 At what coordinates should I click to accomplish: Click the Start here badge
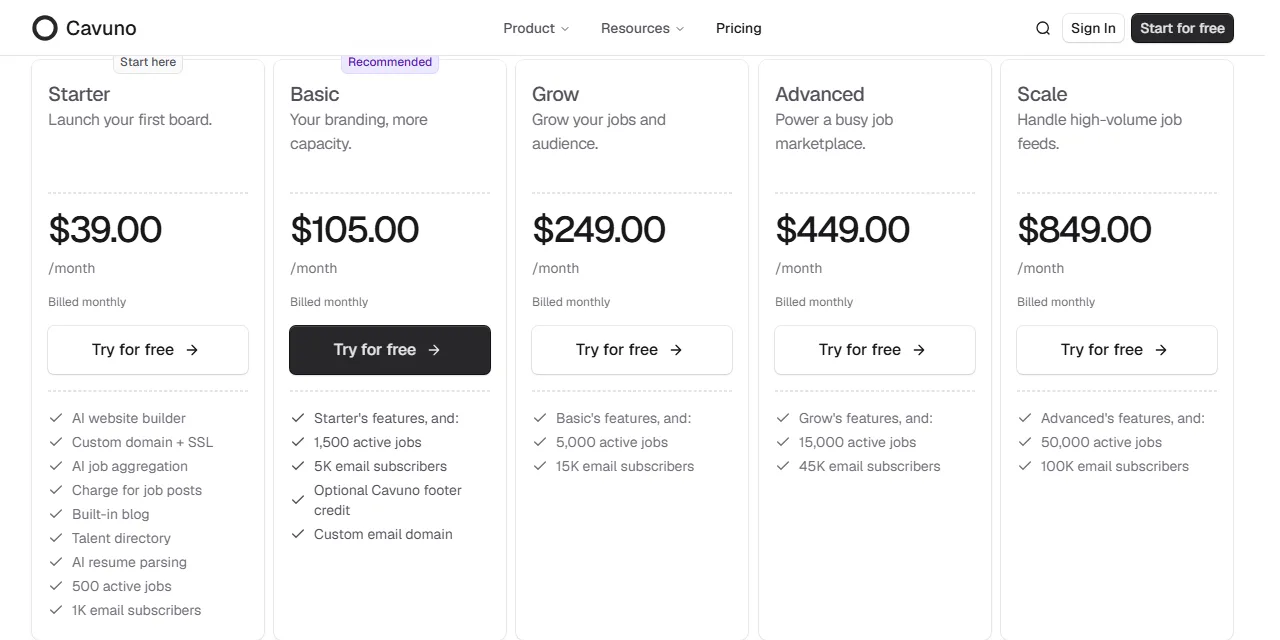(x=148, y=62)
